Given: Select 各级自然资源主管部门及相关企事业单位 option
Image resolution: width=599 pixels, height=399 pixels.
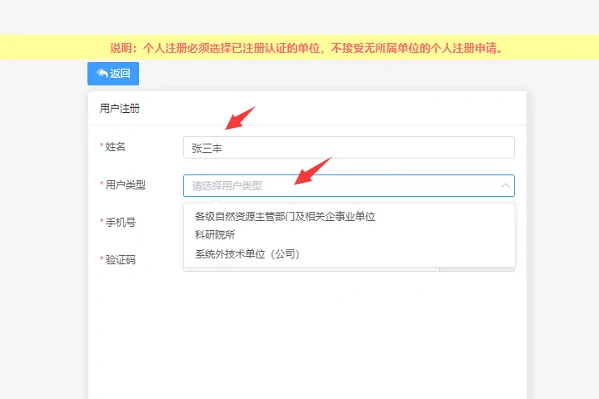Looking at the screenshot, I should (285, 216).
